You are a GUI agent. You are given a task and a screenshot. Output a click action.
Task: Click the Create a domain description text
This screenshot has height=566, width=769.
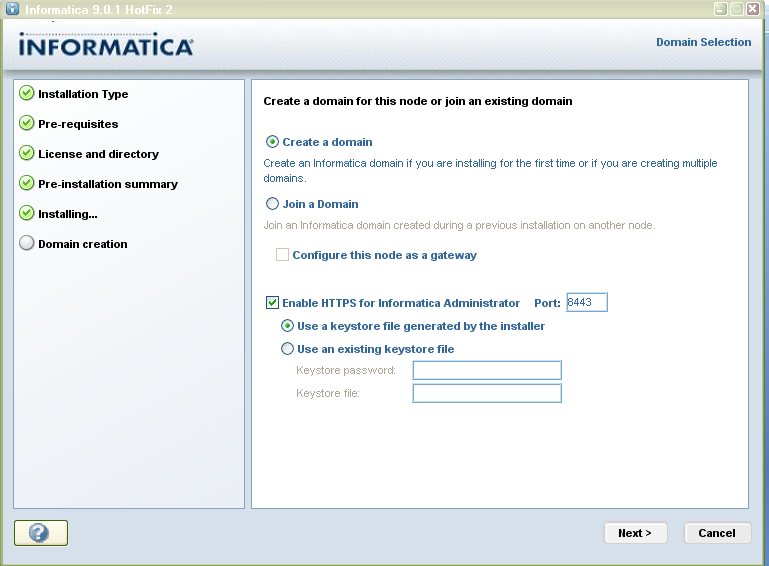490,171
